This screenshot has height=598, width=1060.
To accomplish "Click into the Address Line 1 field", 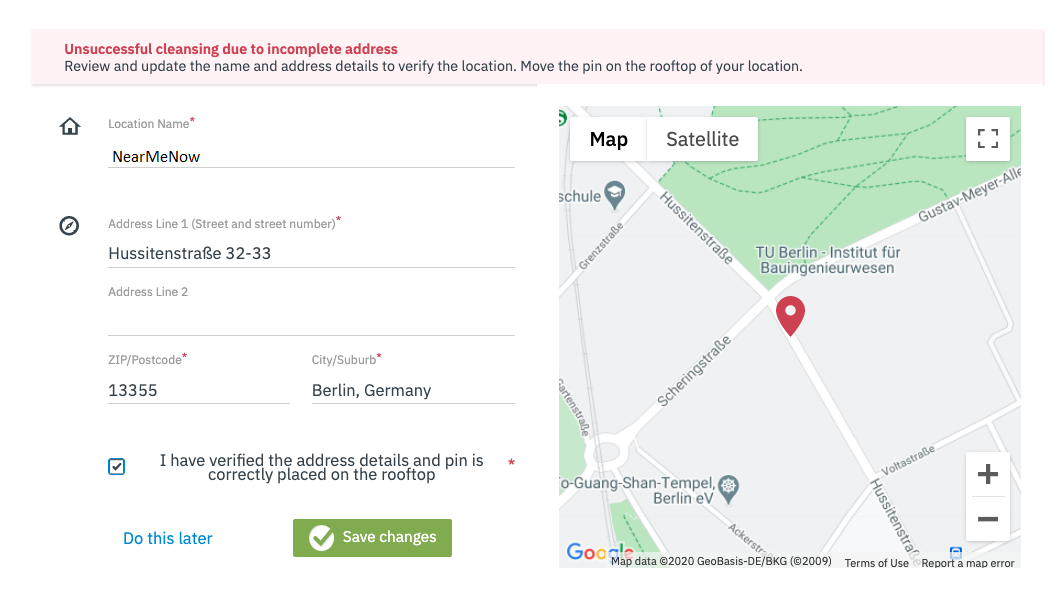I will click(x=311, y=254).
